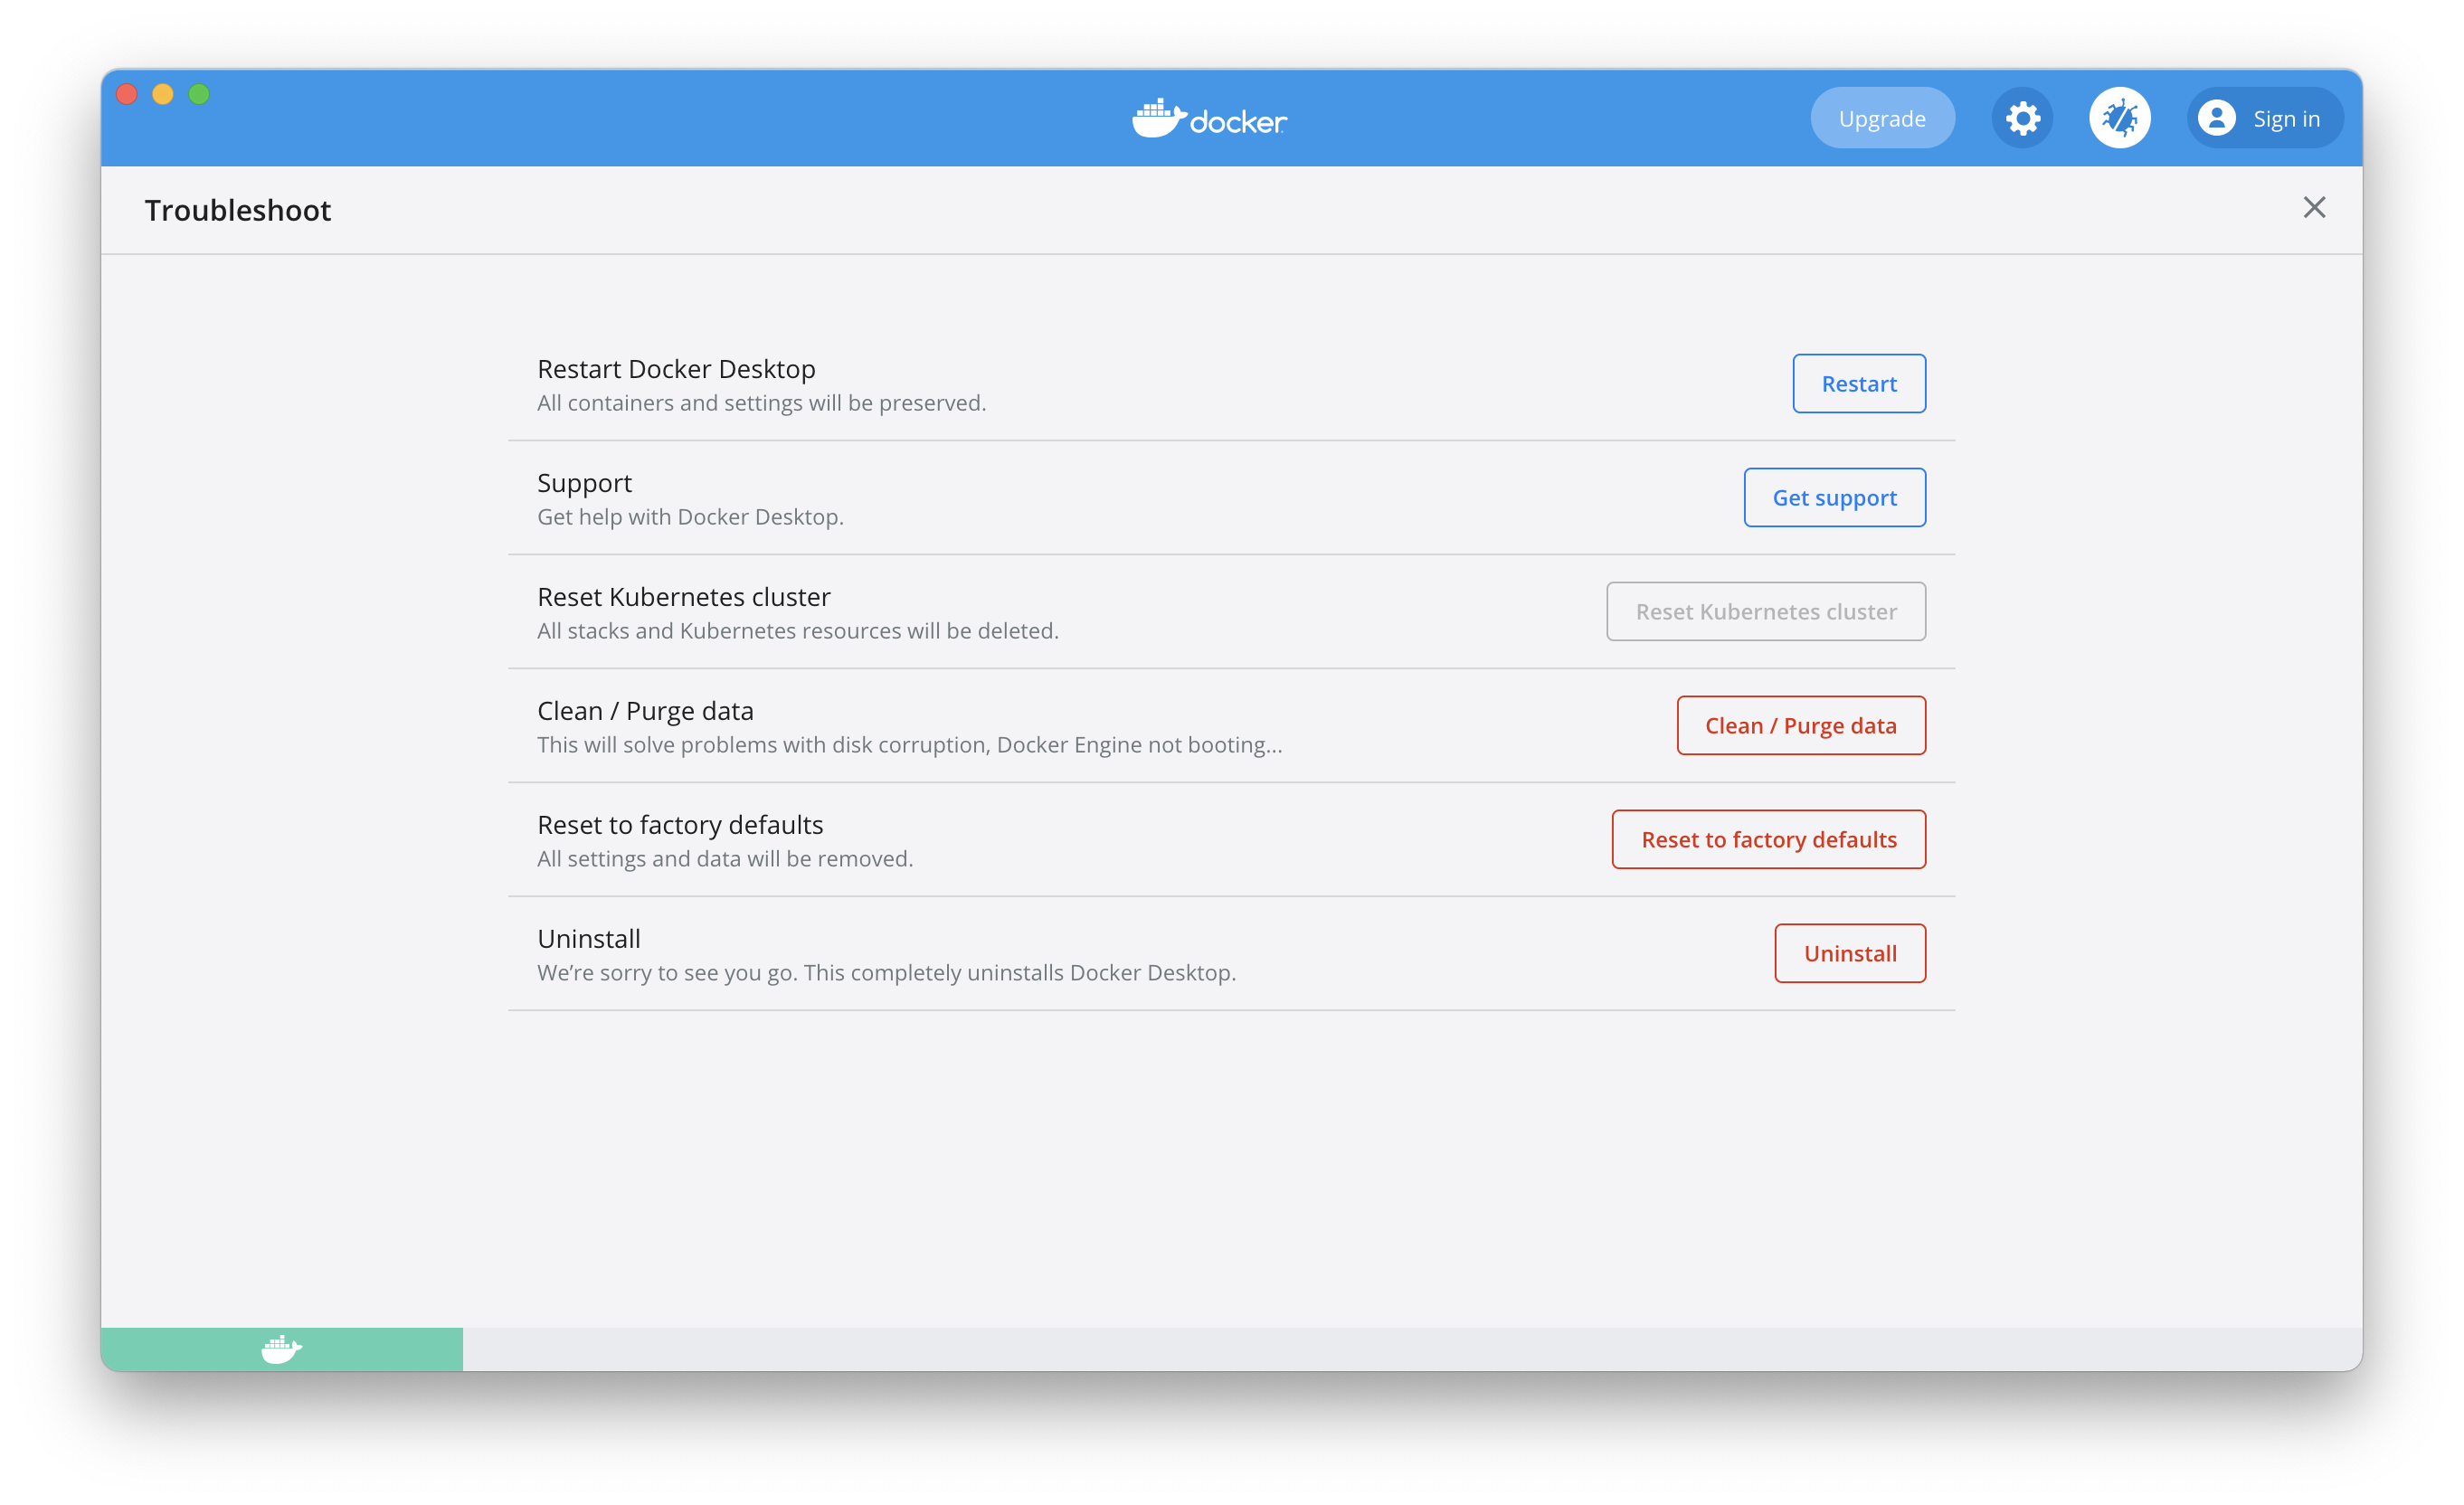Open Get support
2464x1505 pixels.
click(1834, 497)
